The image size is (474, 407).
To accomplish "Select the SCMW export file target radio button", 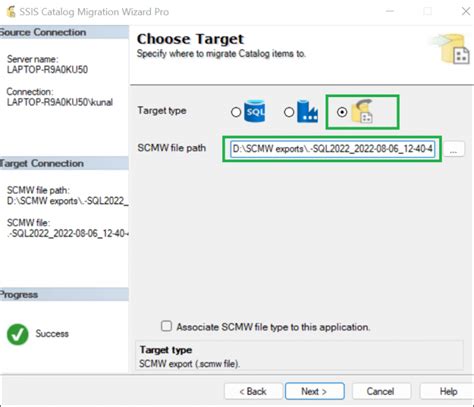I will (342, 112).
